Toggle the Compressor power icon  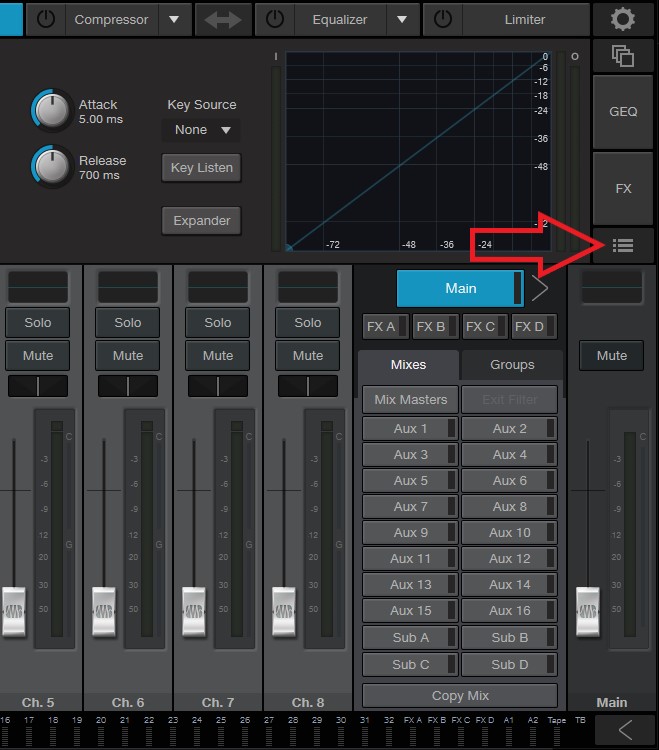[46, 20]
